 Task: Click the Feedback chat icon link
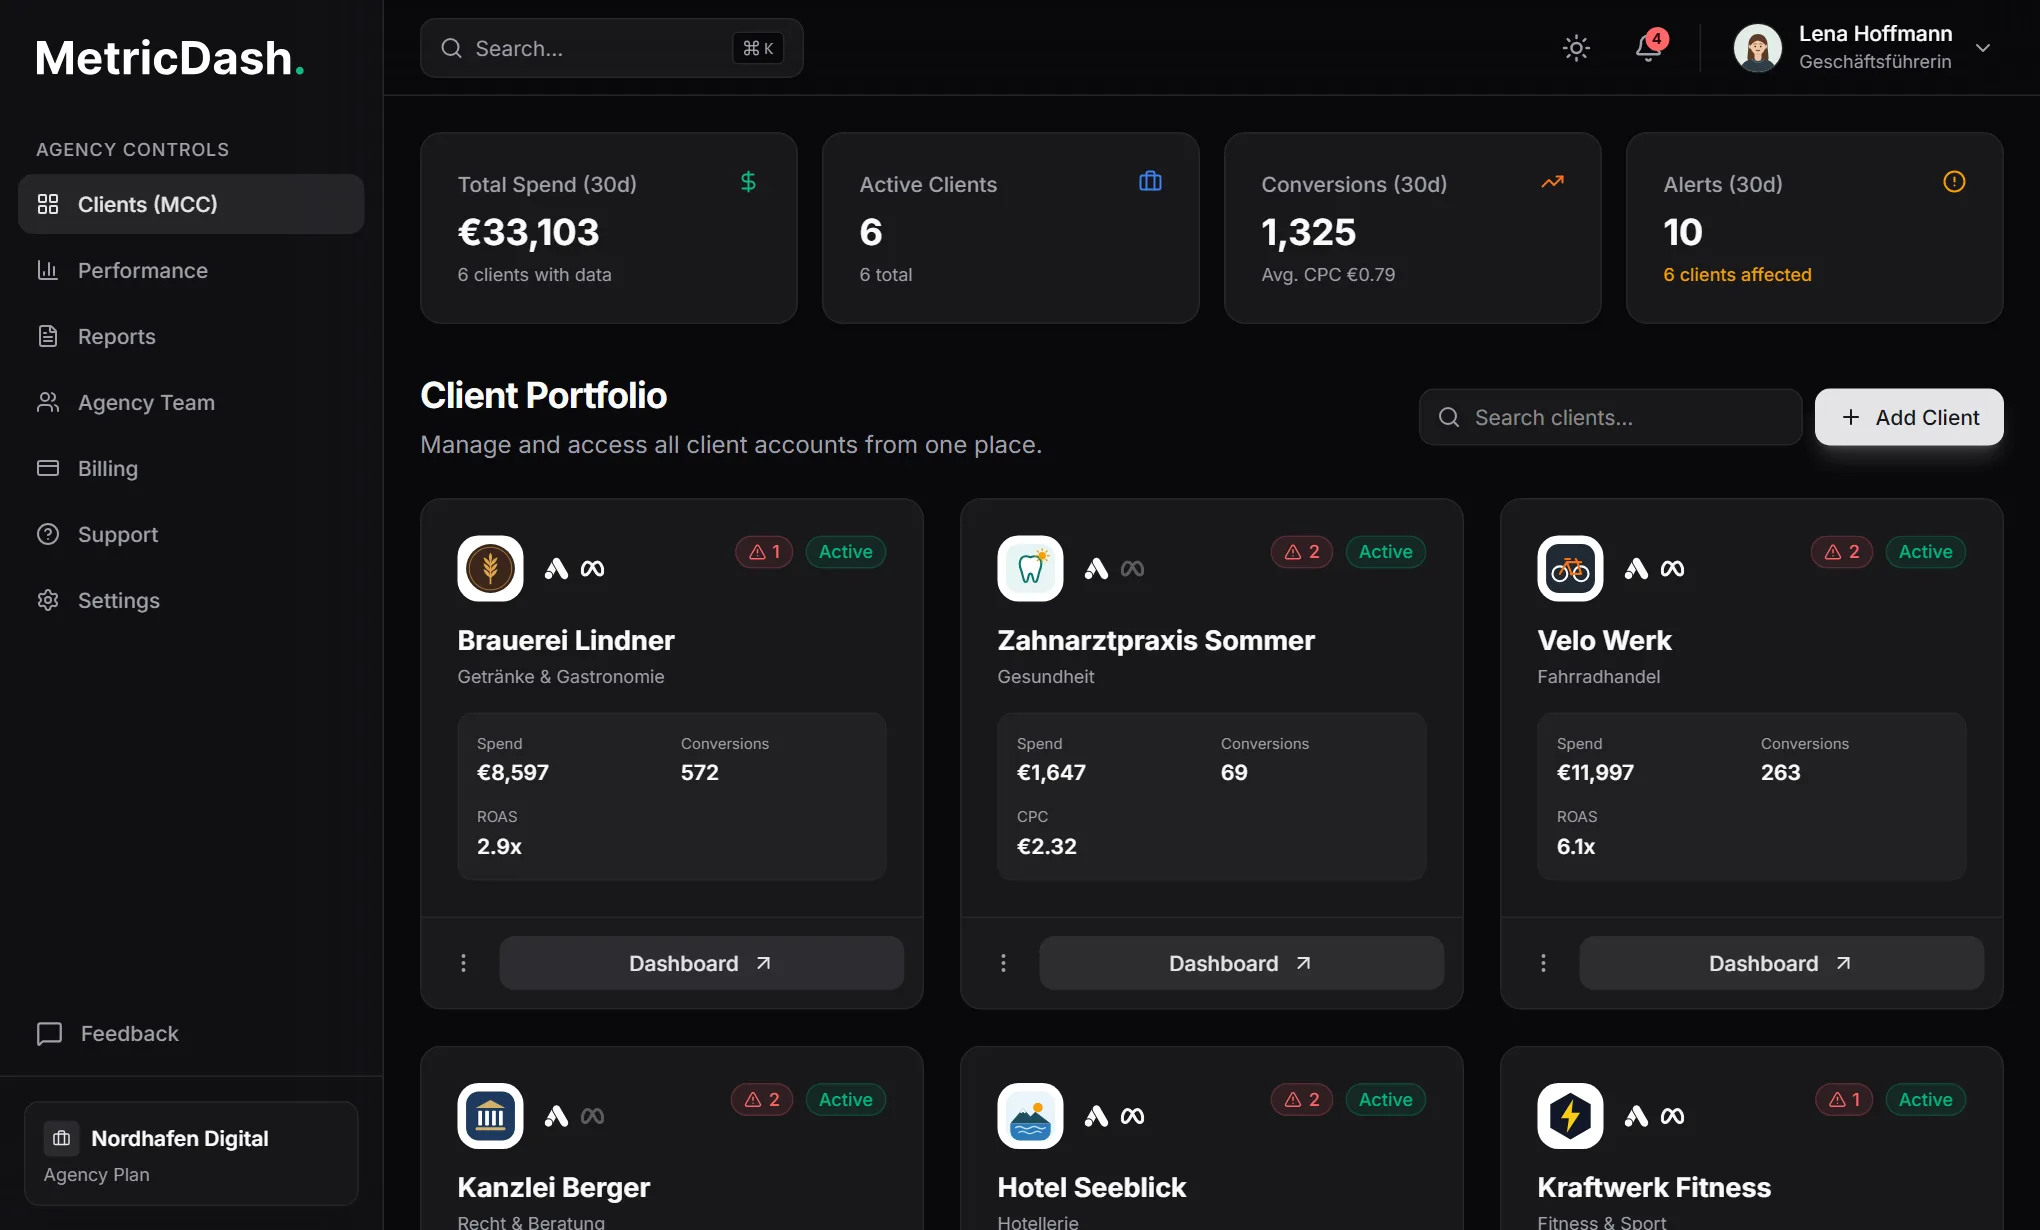[x=107, y=1033]
